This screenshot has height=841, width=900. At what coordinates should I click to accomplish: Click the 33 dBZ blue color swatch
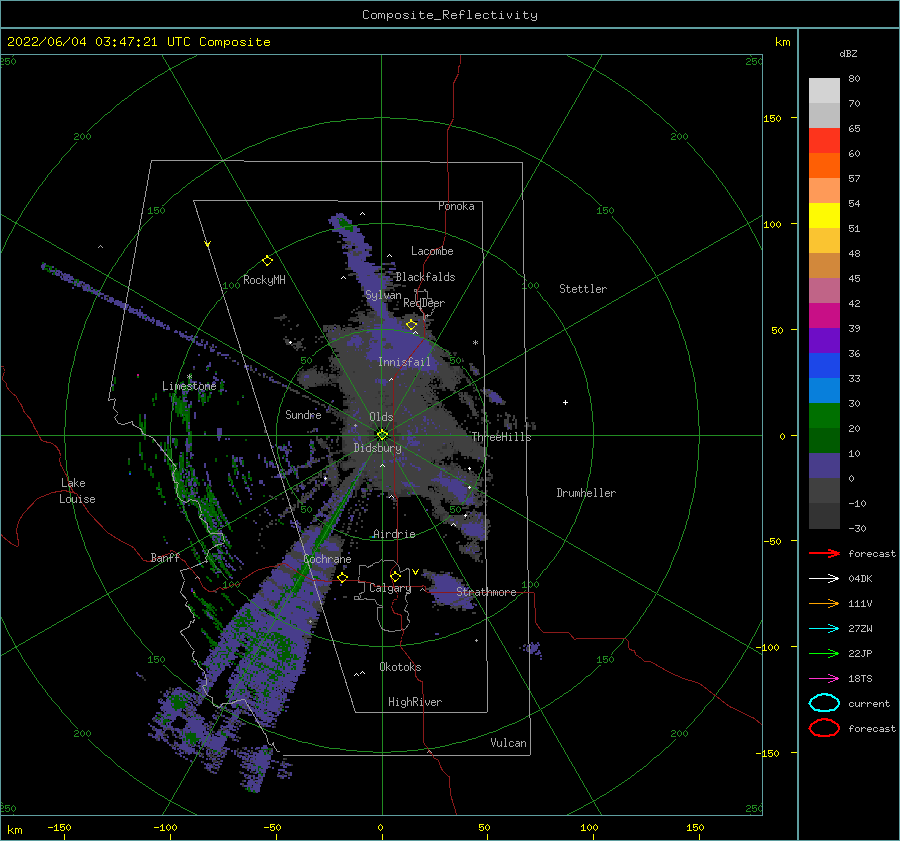point(824,390)
